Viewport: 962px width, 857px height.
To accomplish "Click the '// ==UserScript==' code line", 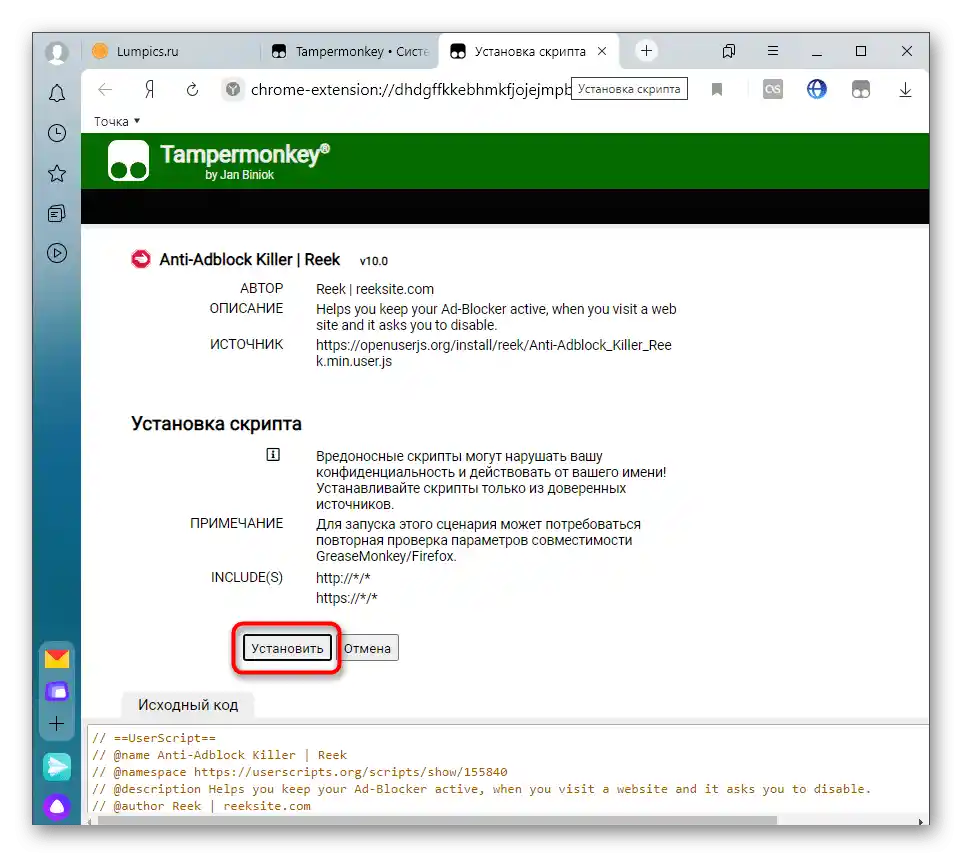I will tap(154, 738).
